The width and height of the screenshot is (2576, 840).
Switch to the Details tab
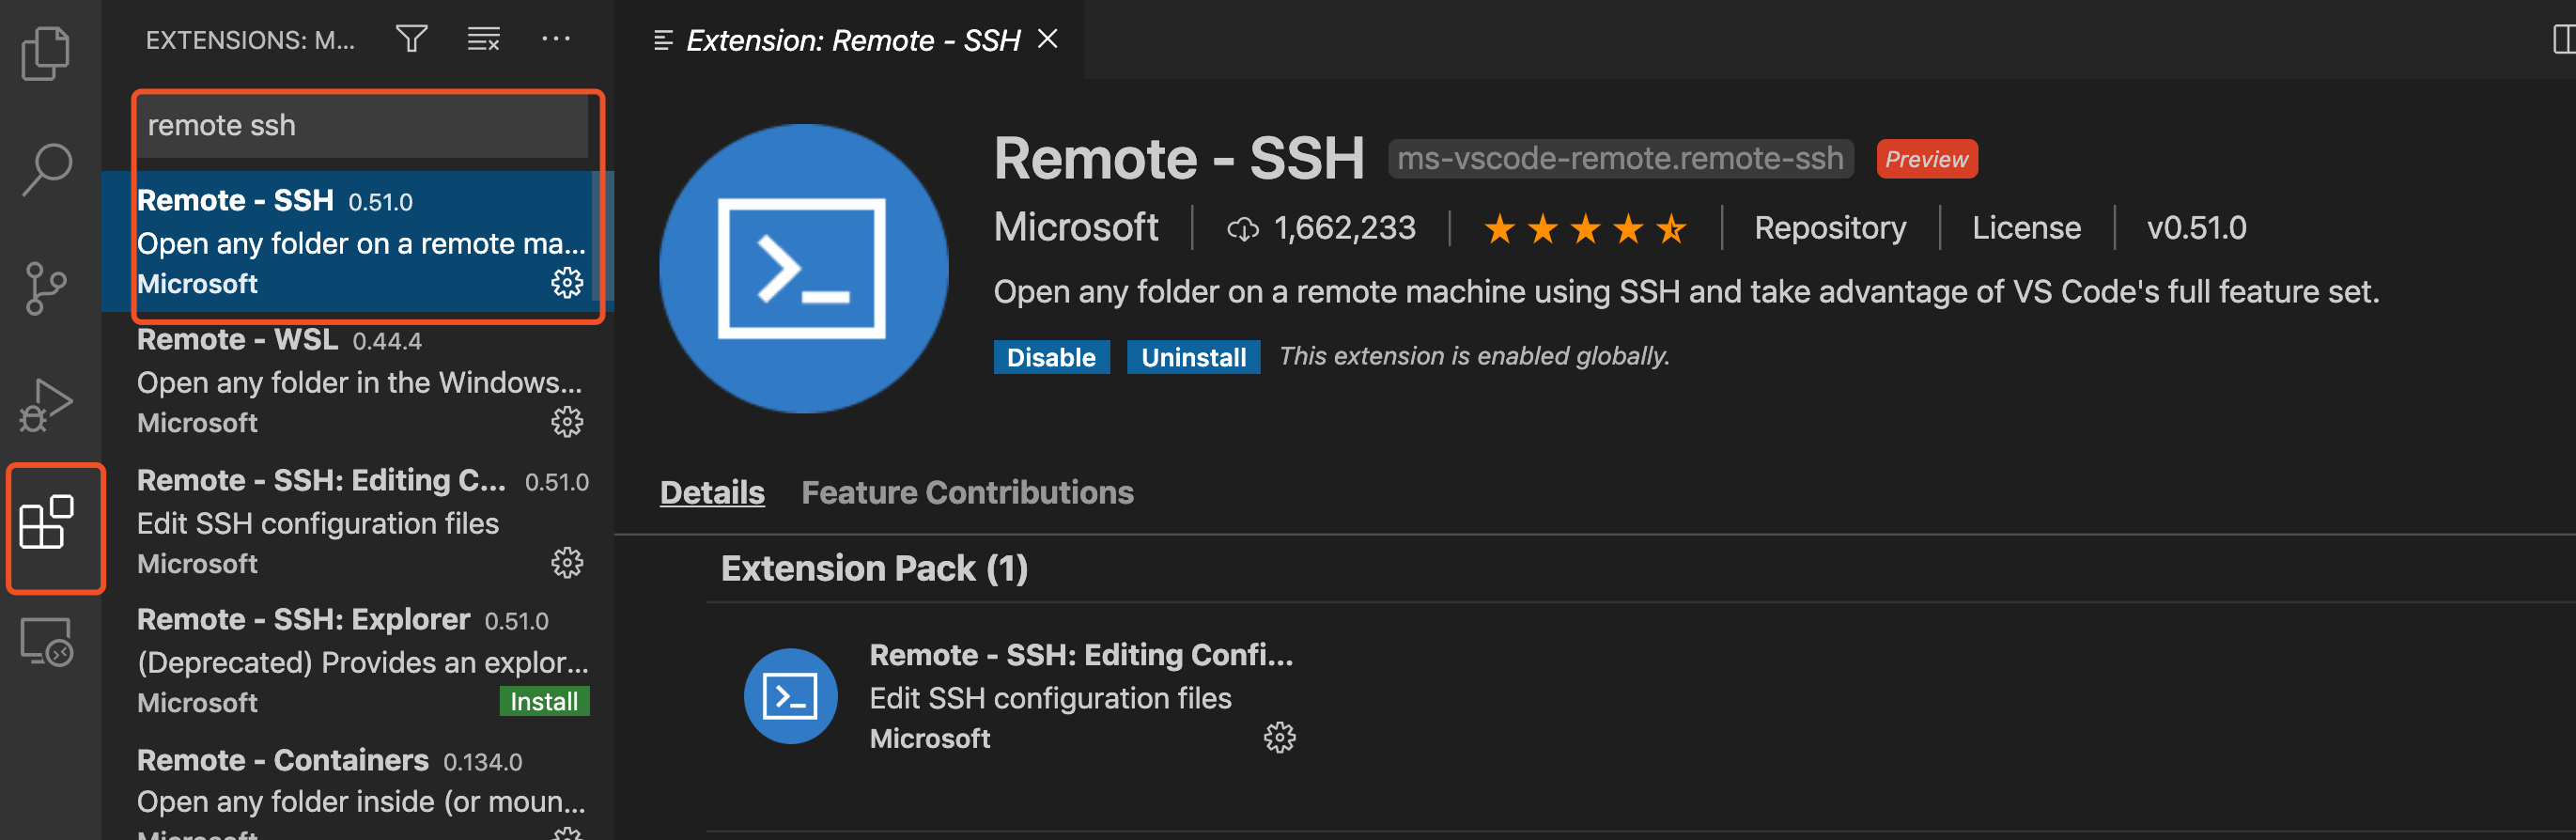coord(712,492)
